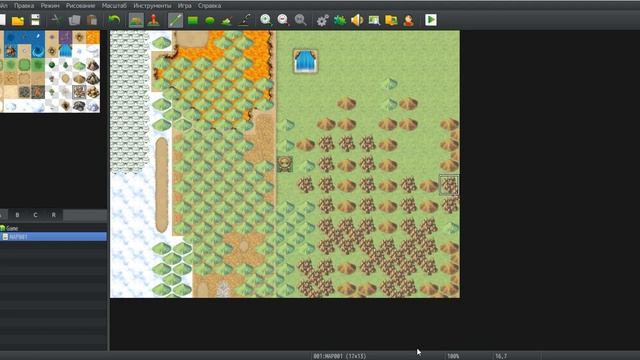Start playtest with green play button

(431, 20)
